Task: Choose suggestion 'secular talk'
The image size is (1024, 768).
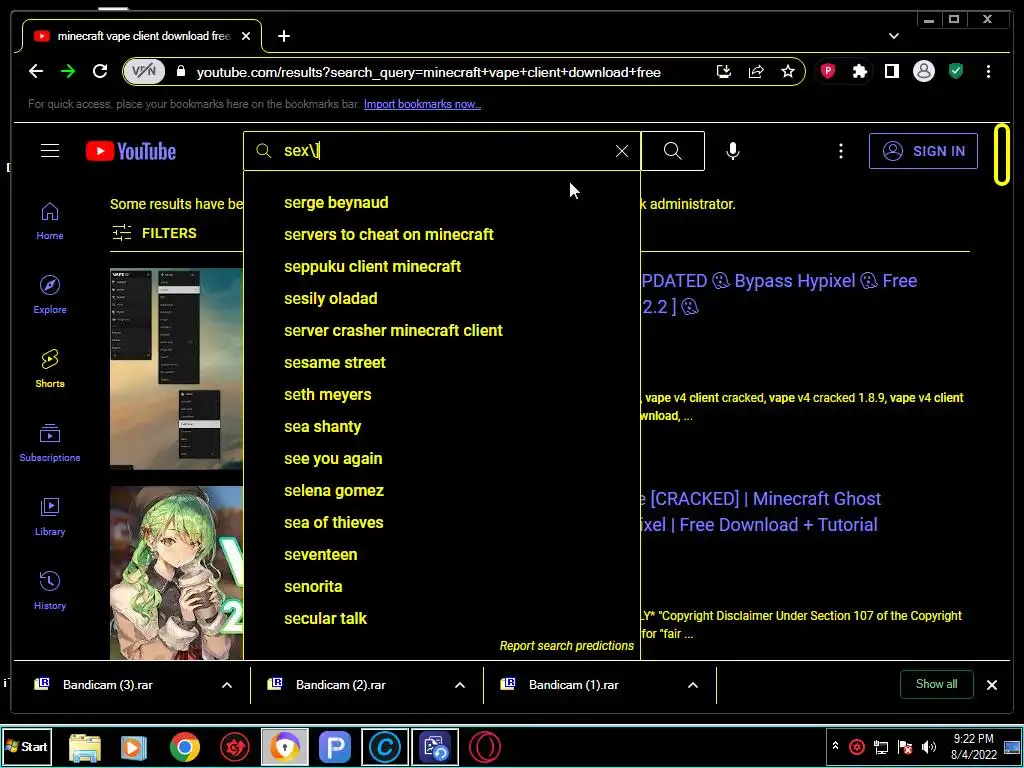Action: [x=441, y=618]
